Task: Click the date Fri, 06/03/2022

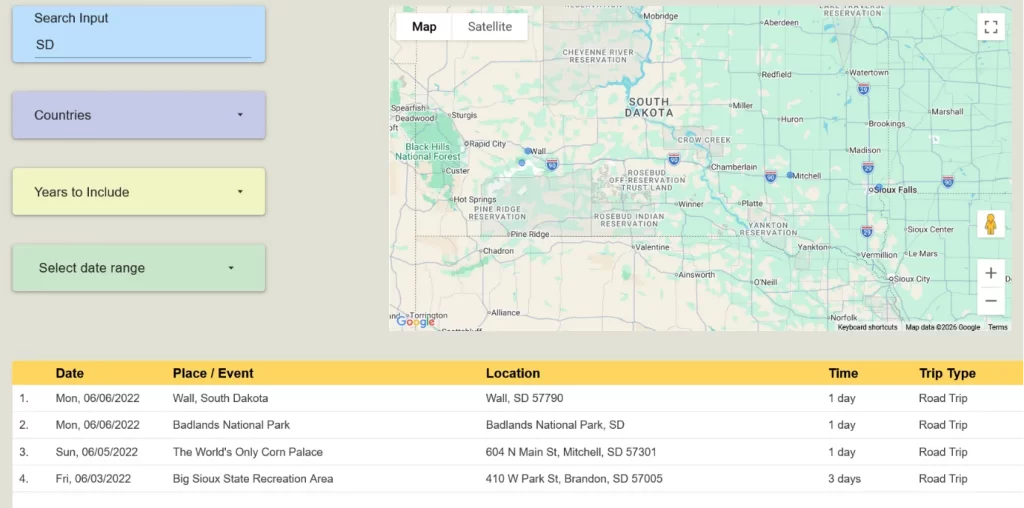Action: (x=93, y=479)
